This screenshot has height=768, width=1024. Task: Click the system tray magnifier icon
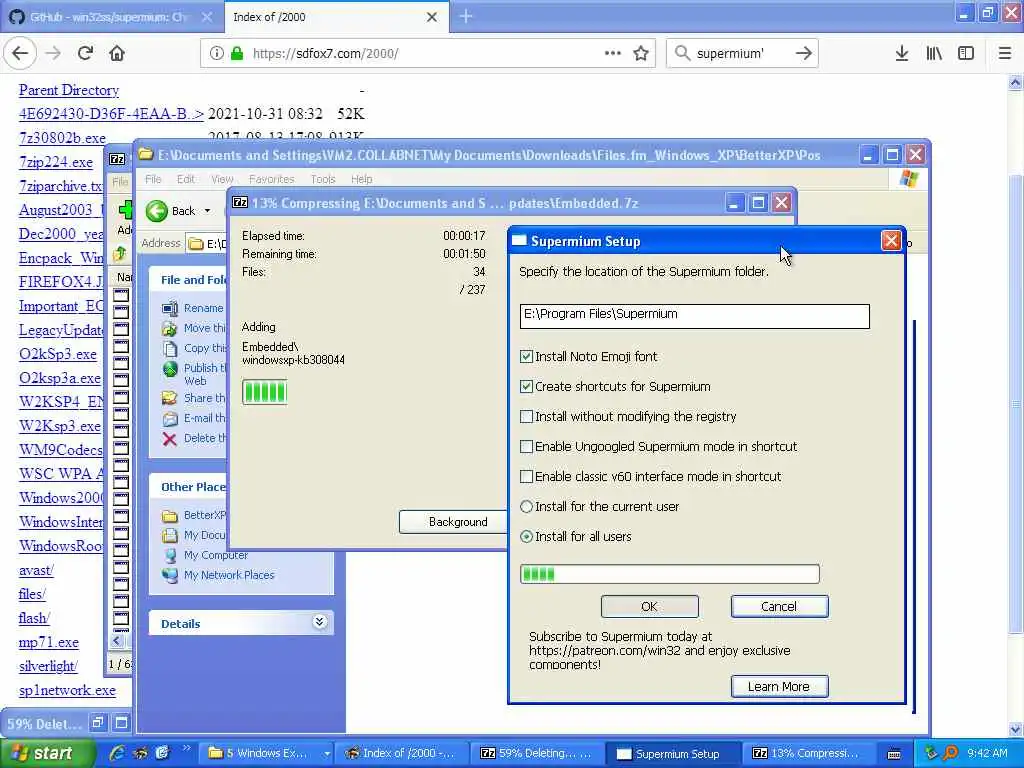(951, 753)
